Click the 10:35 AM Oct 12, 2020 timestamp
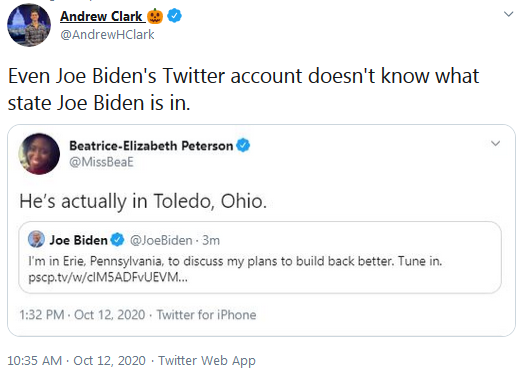This screenshot has height=380, width=524. tap(77, 361)
